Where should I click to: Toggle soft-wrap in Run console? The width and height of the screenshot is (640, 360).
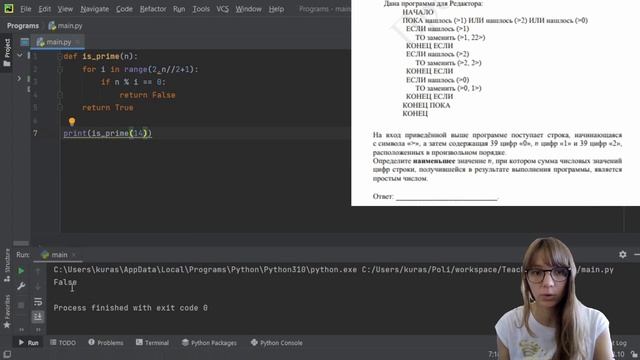38,302
